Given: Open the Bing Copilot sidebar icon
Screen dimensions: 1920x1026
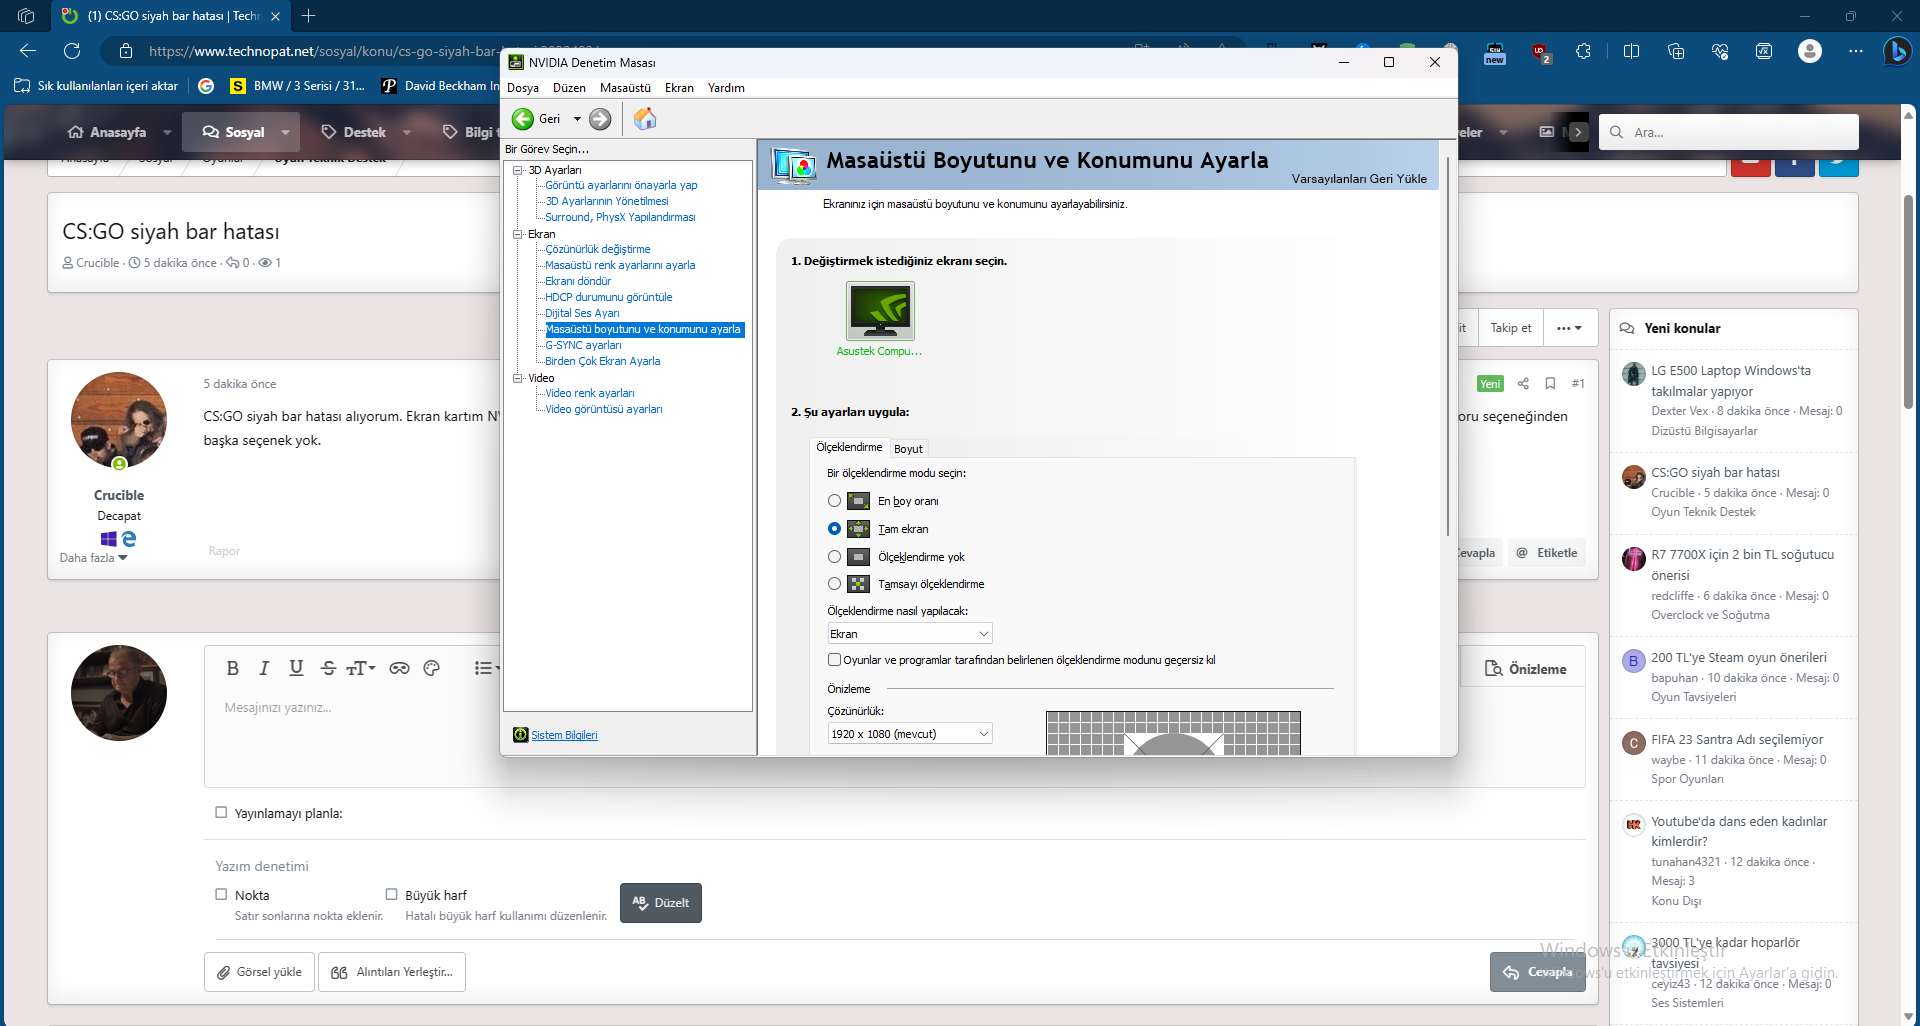Looking at the screenshot, I should [1896, 51].
